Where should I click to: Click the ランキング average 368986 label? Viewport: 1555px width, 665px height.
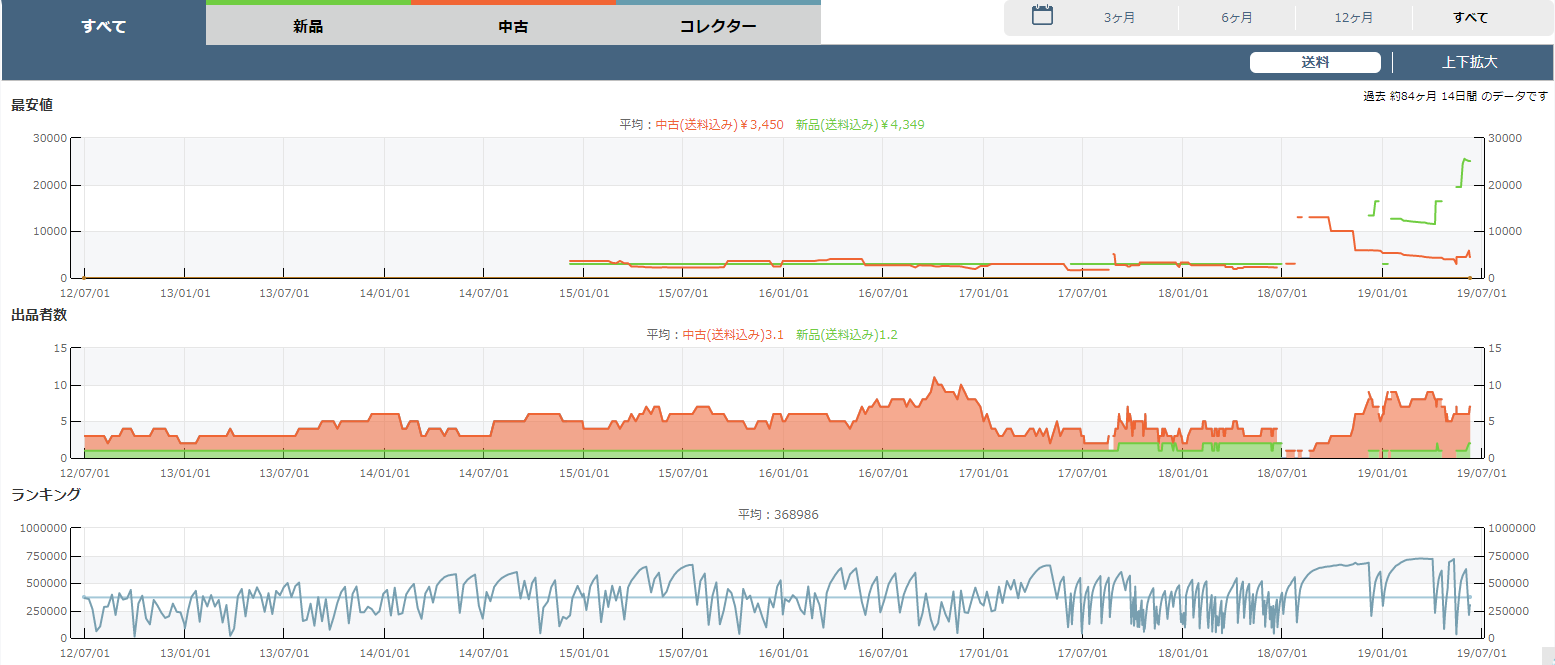pos(779,515)
